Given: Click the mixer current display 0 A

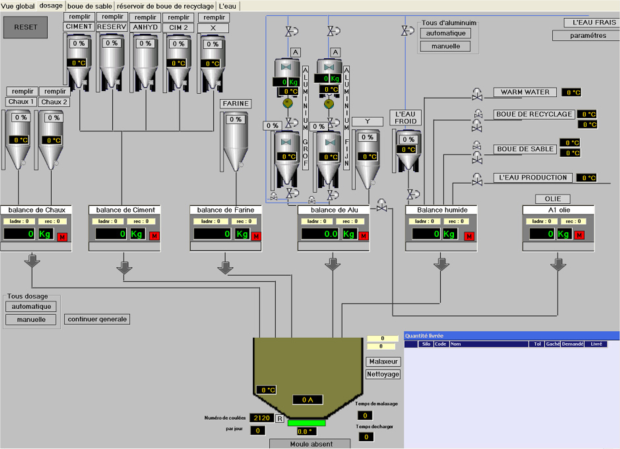Looking at the screenshot, I should (x=307, y=400).
